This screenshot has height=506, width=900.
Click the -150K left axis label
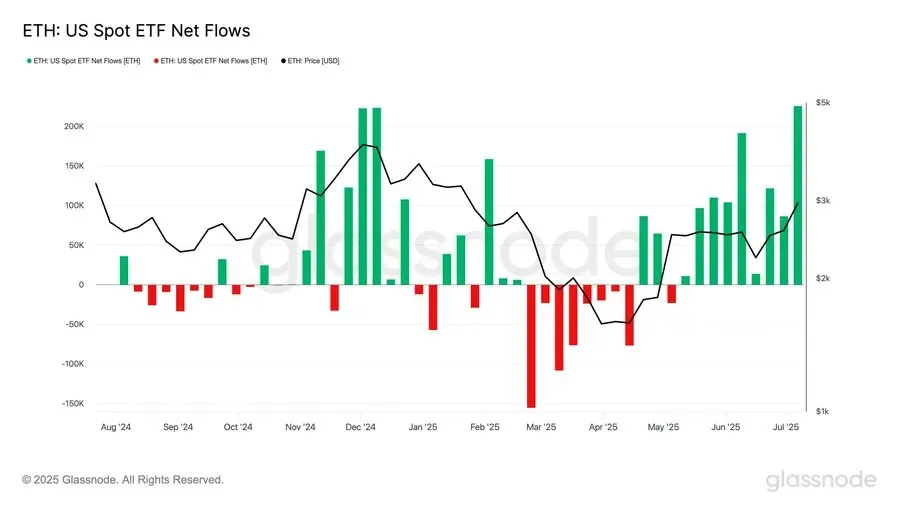73,403
